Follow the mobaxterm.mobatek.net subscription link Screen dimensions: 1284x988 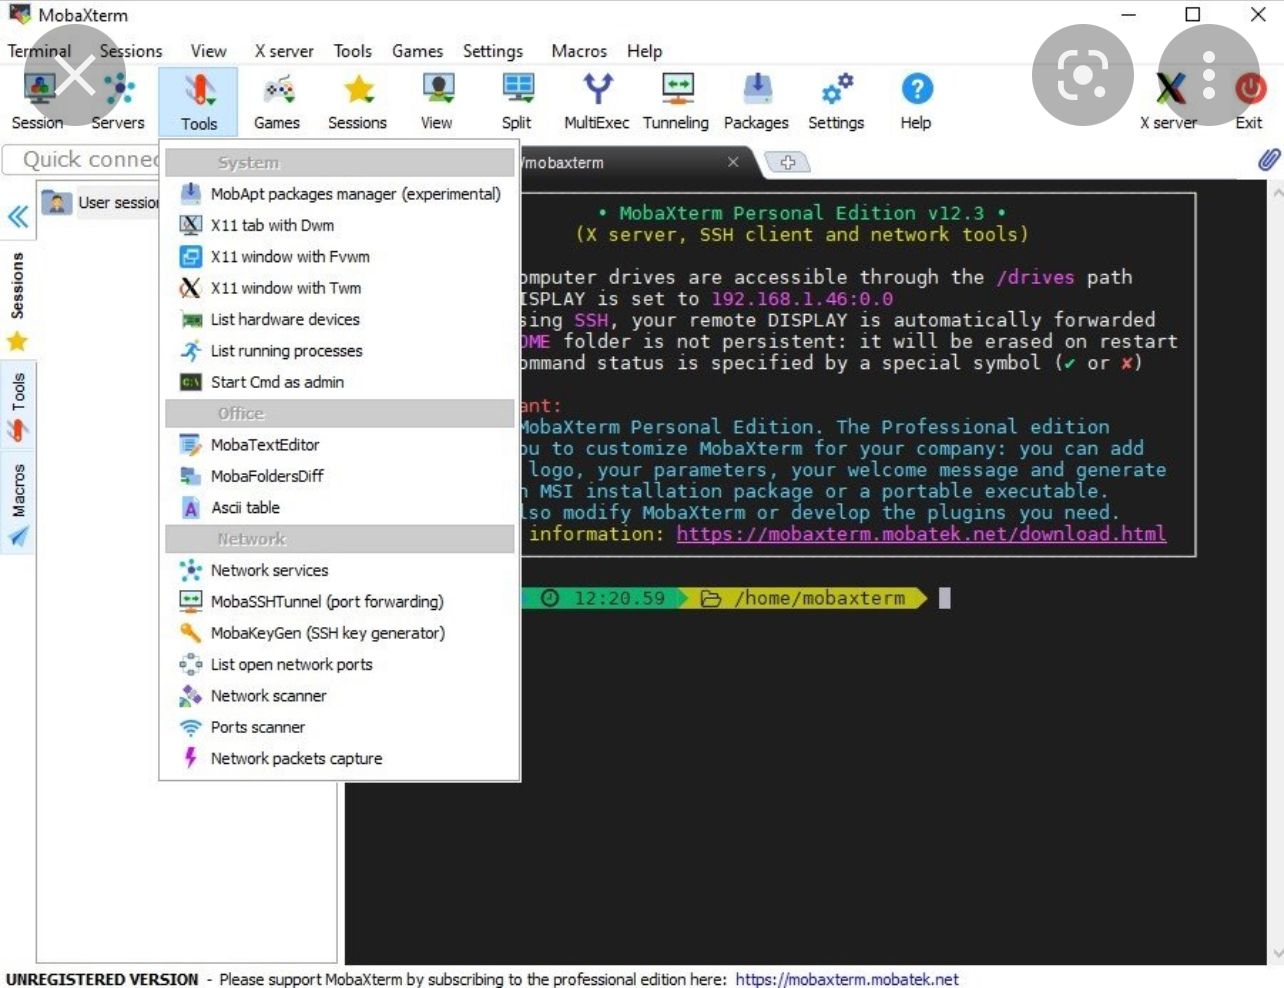click(846, 979)
